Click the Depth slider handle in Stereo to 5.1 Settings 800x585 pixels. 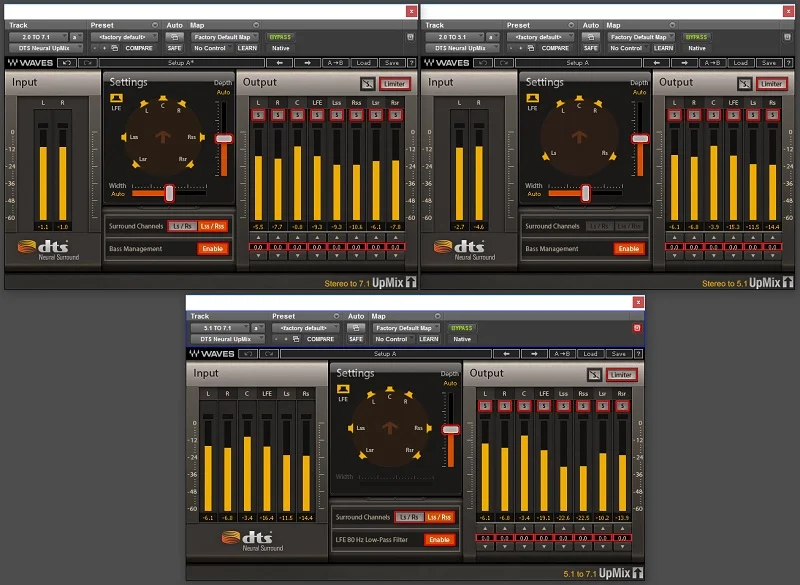pyautogui.click(x=640, y=138)
